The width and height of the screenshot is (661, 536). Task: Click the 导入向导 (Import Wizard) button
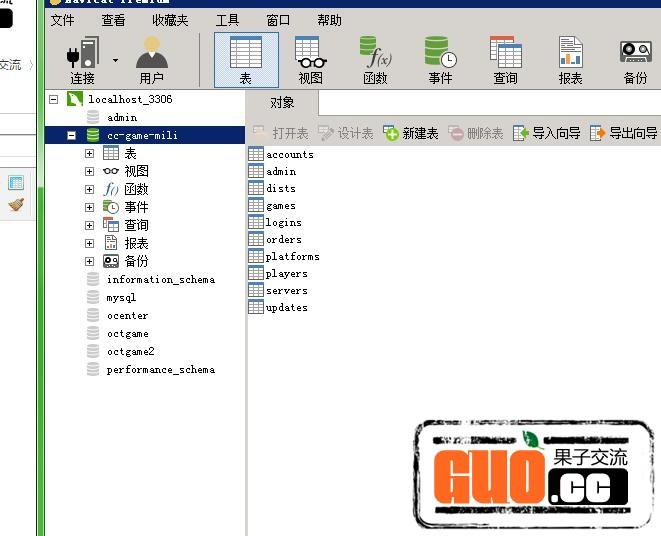(547, 133)
